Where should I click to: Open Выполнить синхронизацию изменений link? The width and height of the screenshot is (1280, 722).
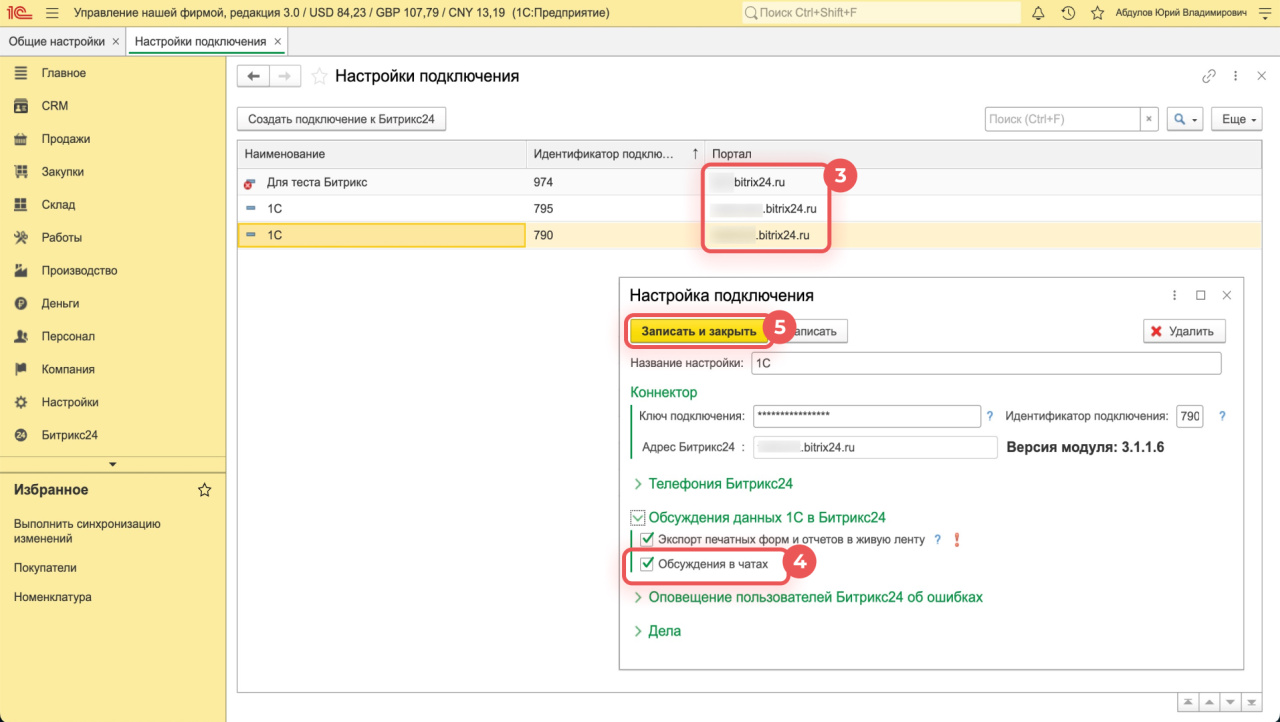(x=87, y=531)
